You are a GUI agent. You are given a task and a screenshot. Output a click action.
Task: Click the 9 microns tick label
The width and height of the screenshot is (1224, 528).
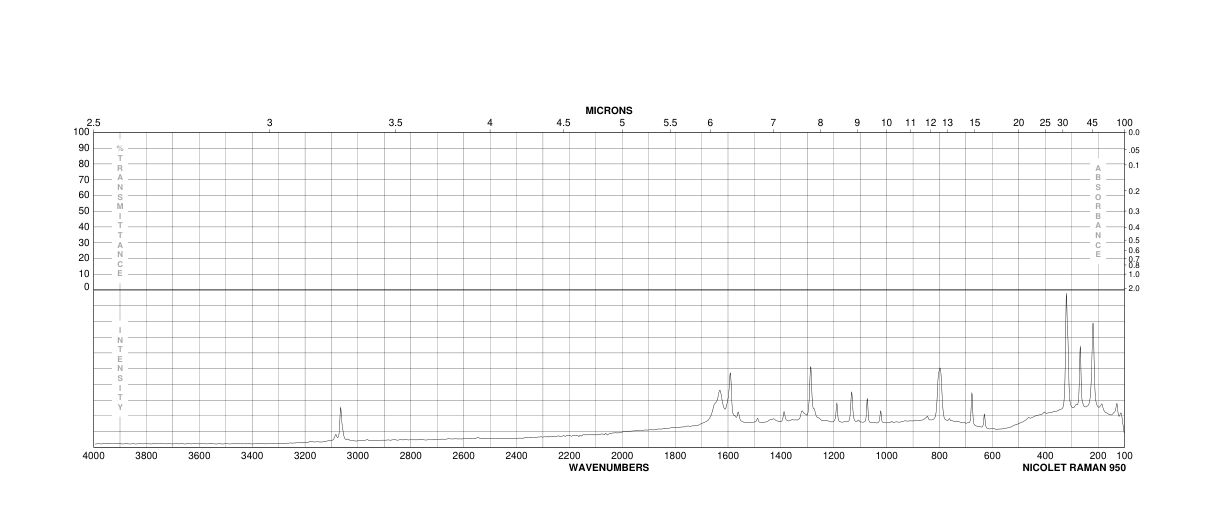click(857, 123)
